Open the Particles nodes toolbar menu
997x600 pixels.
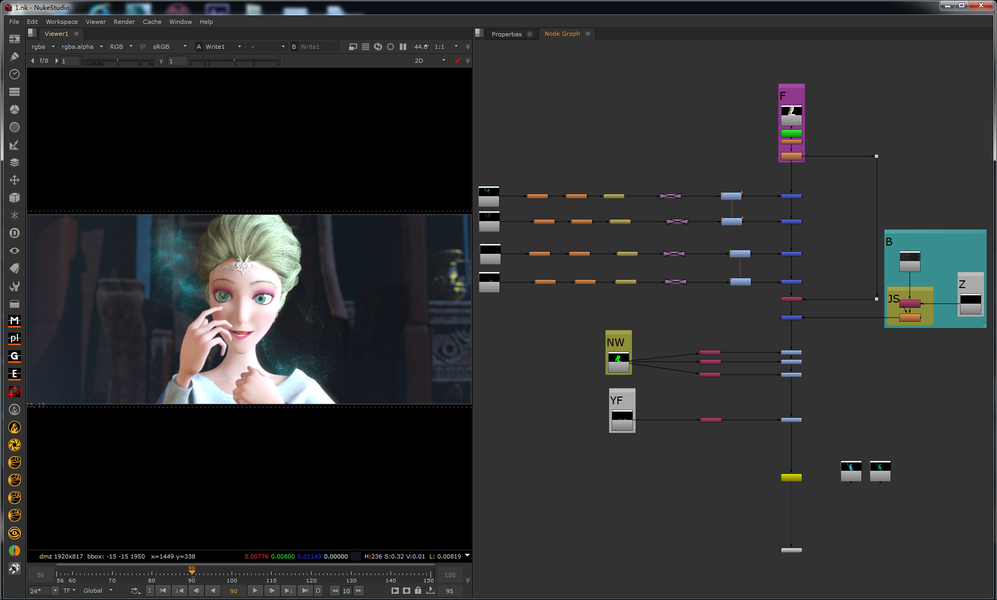(14, 215)
